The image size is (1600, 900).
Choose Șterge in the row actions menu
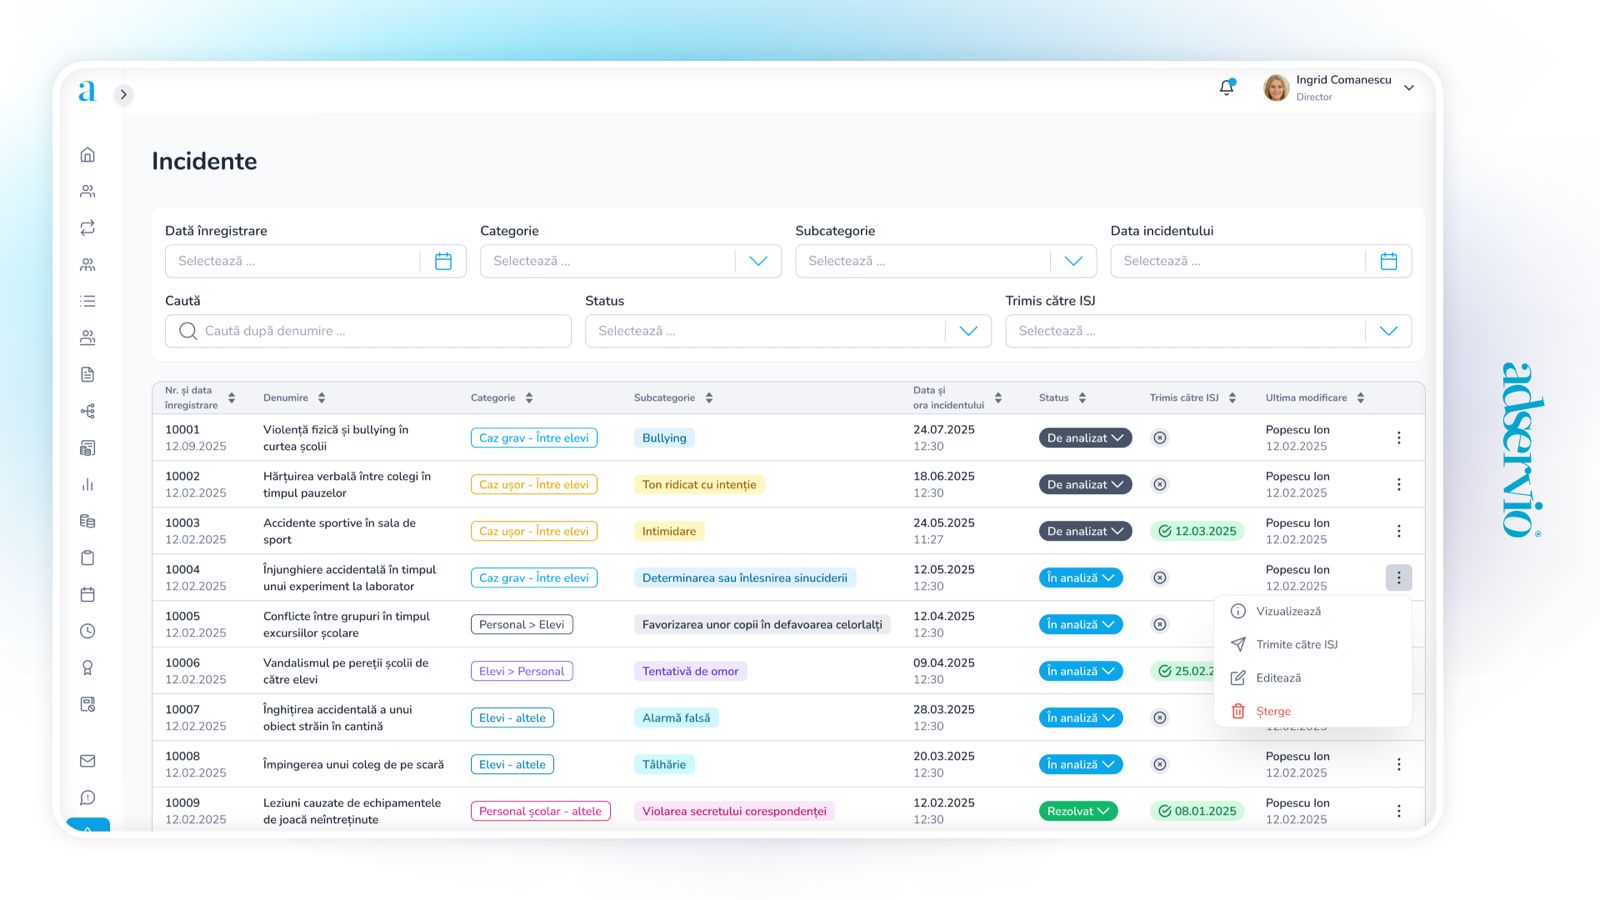coord(1273,711)
